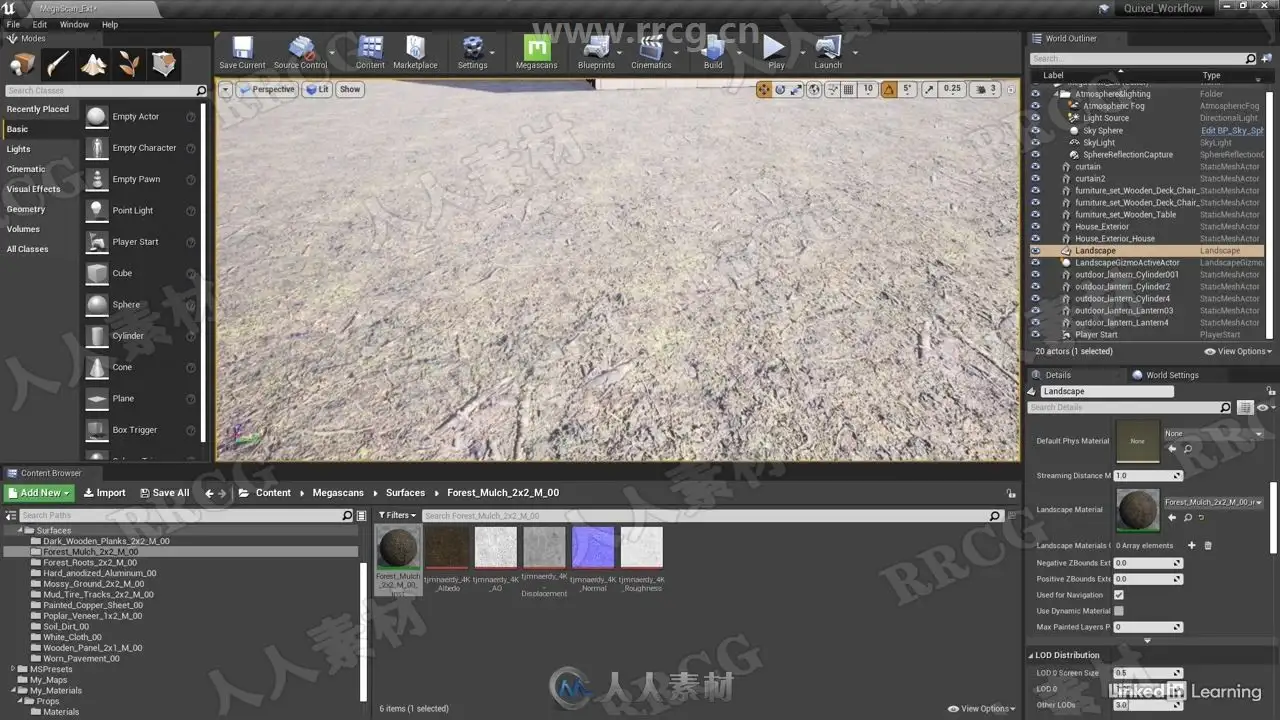Clear the Landscape Materials array with trash icon
Screen dimensions: 1280x720
[x=1208, y=545]
